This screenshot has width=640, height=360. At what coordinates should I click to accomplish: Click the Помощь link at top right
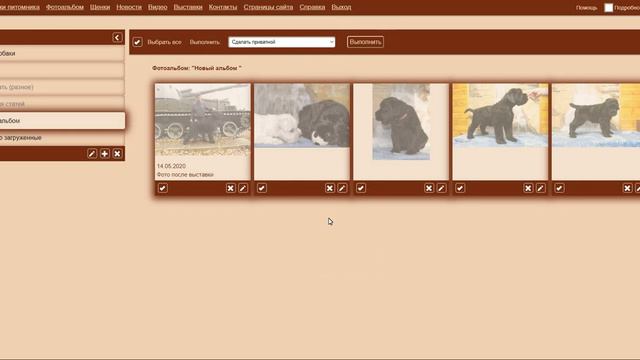(x=587, y=8)
